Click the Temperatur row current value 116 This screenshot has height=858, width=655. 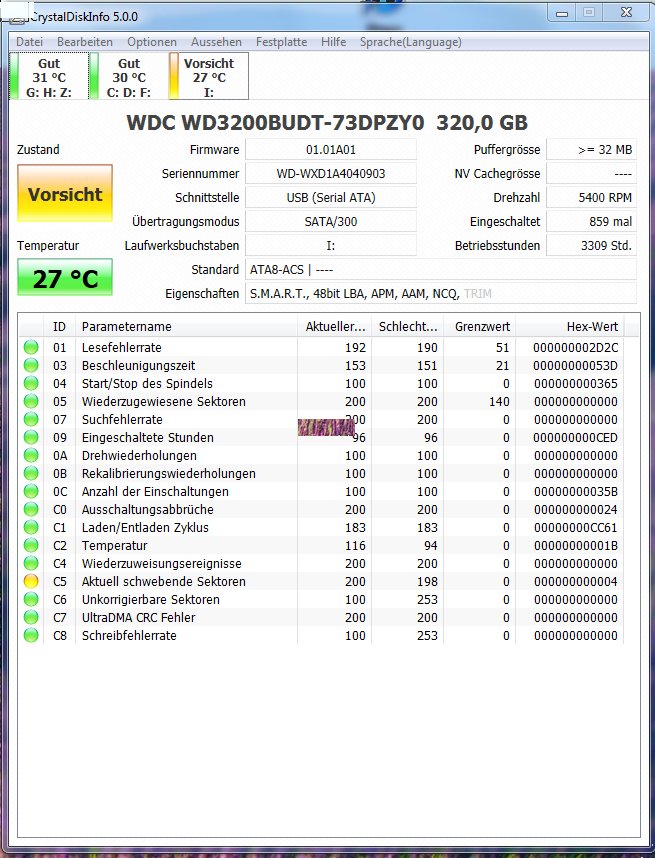pos(355,546)
